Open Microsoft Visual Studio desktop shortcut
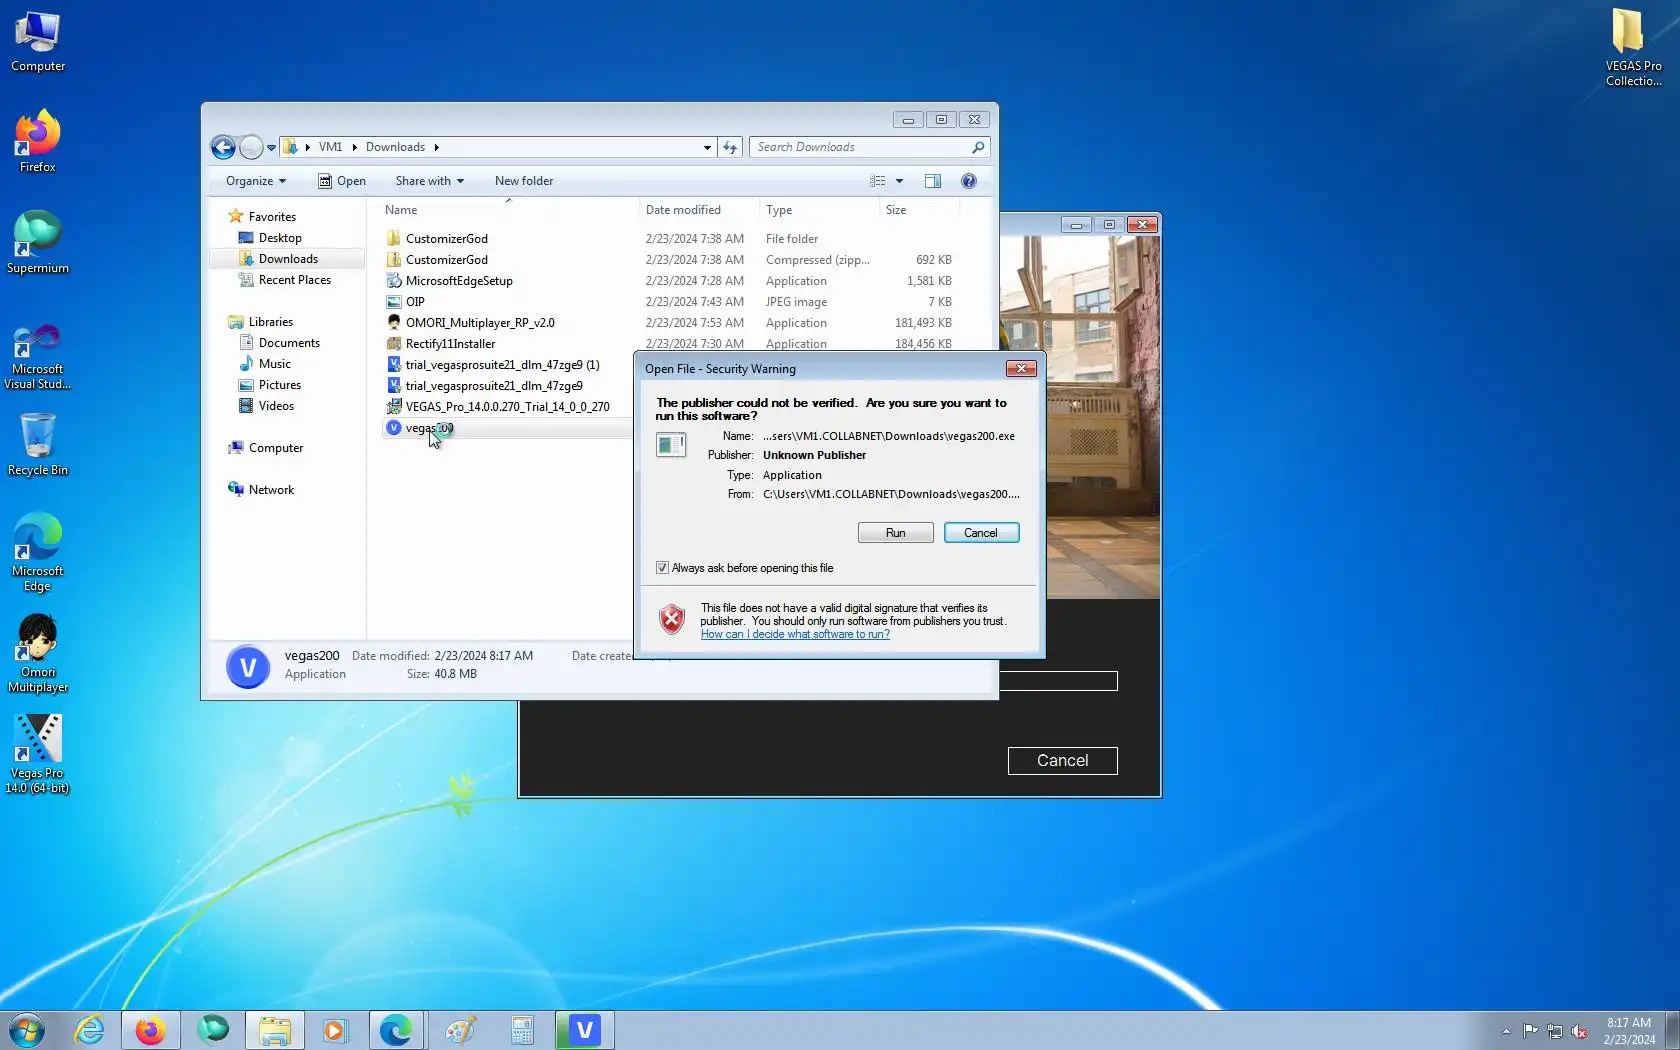Viewport: 1680px width, 1050px height. point(38,357)
